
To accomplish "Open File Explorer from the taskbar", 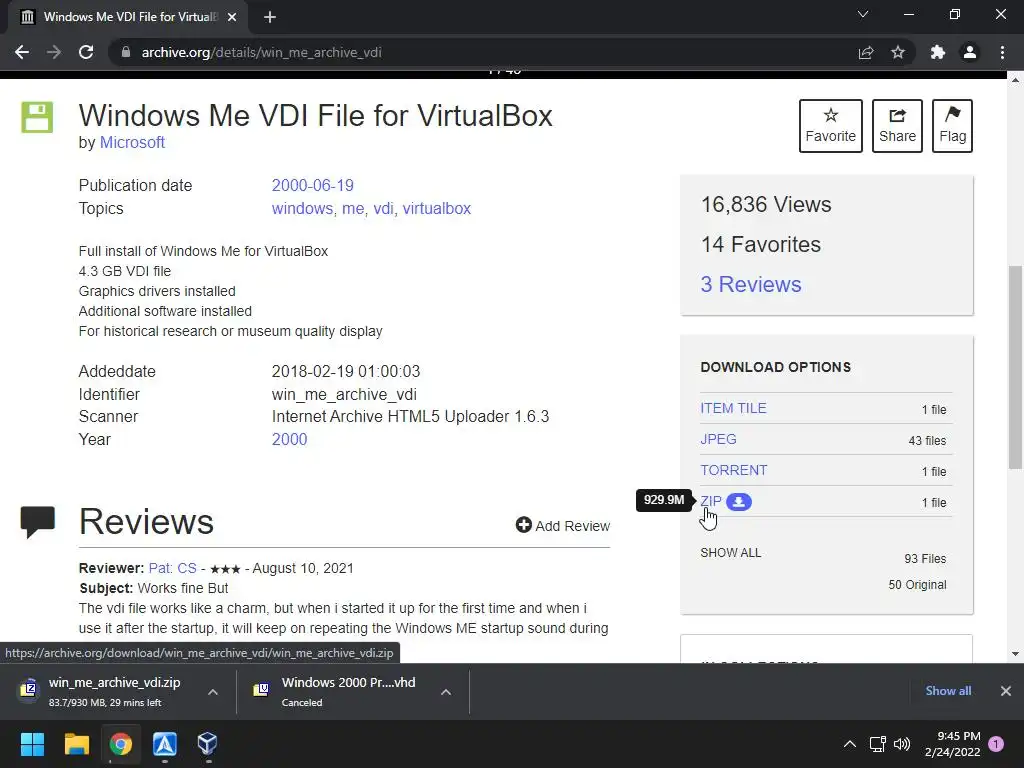I will 76,744.
